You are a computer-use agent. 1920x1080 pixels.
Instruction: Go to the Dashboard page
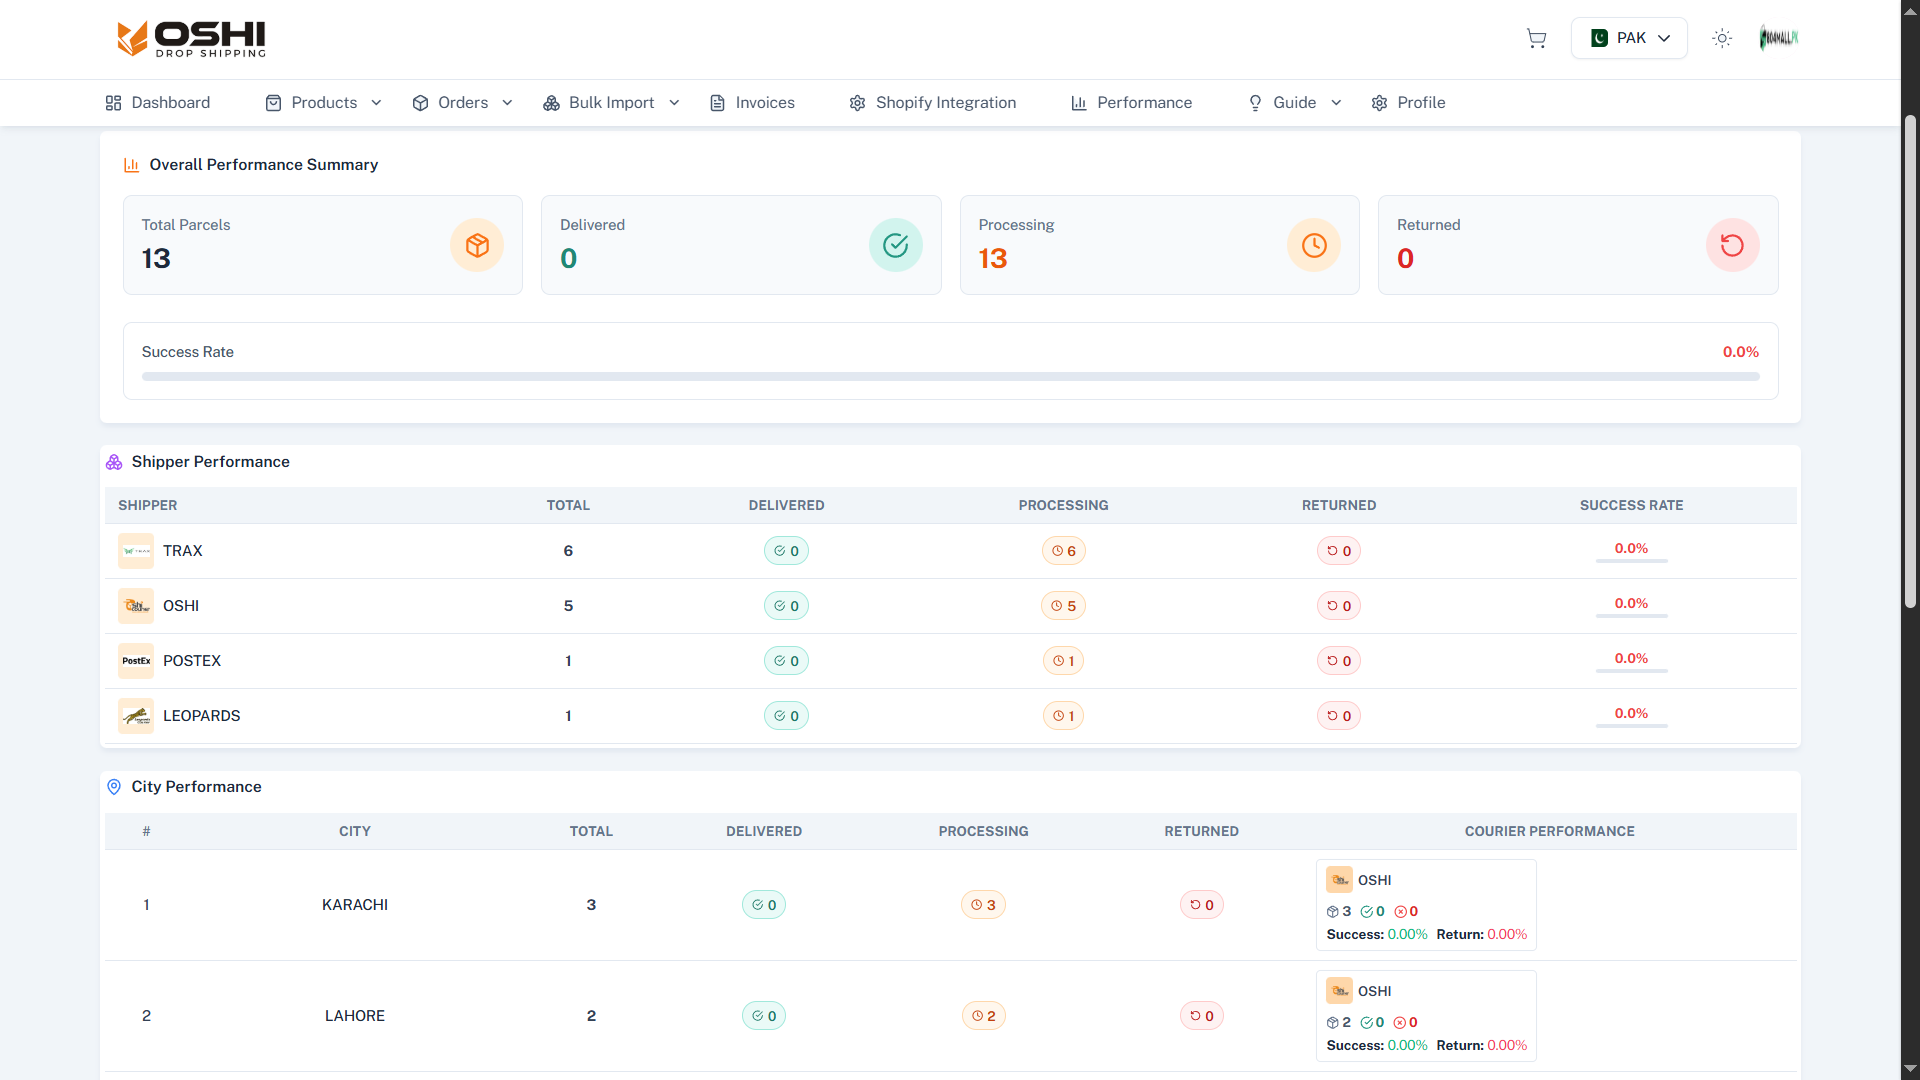158,103
